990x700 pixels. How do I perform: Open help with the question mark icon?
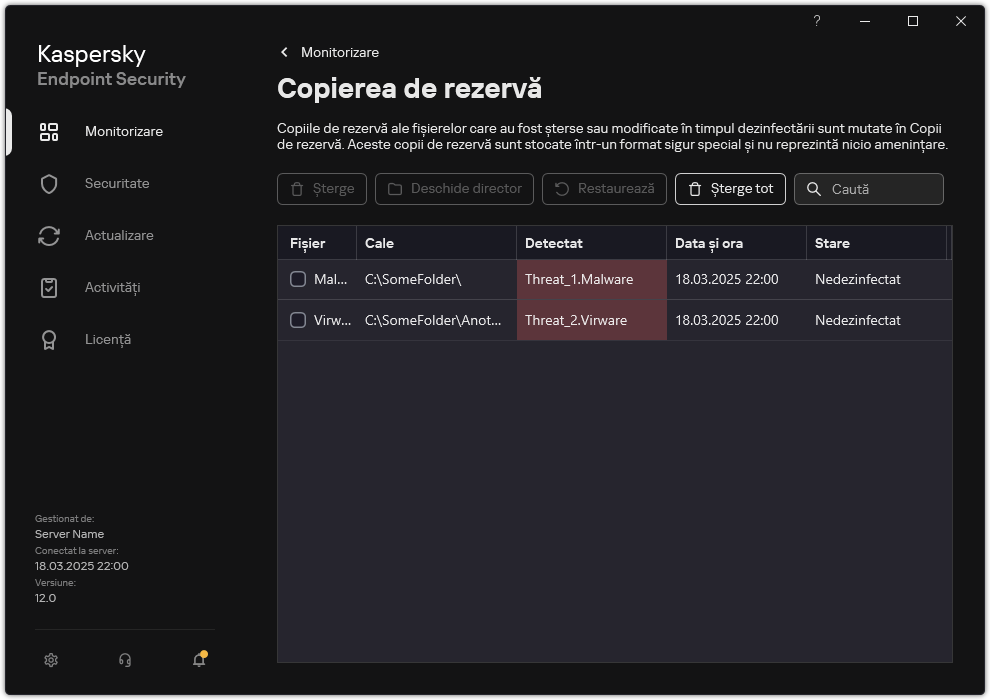[817, 21]
